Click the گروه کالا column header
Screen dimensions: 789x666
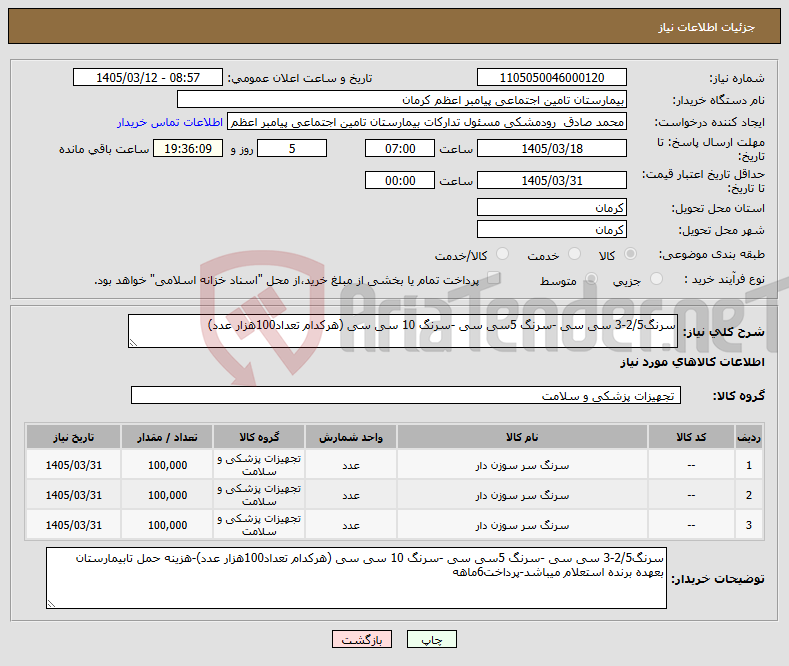tap(259, 437)
